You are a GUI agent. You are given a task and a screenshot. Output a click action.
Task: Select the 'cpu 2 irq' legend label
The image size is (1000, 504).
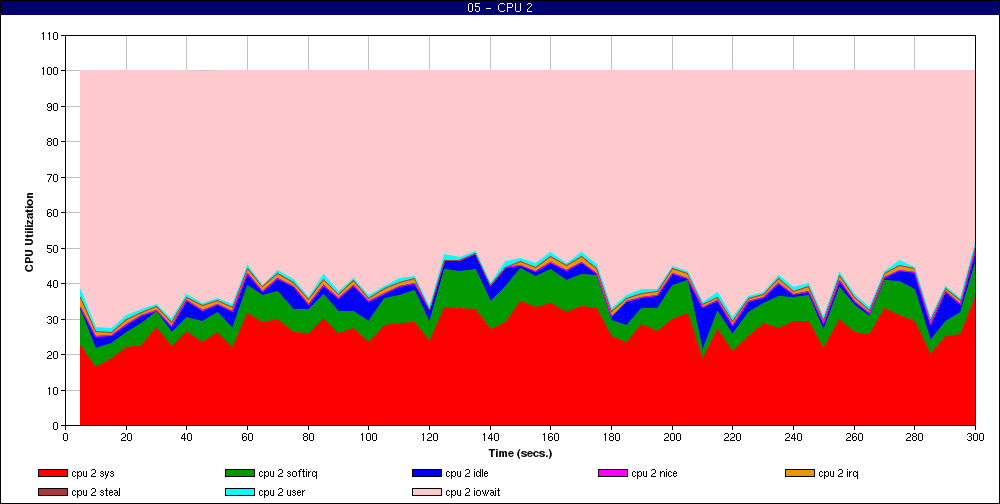coord(839,473)
